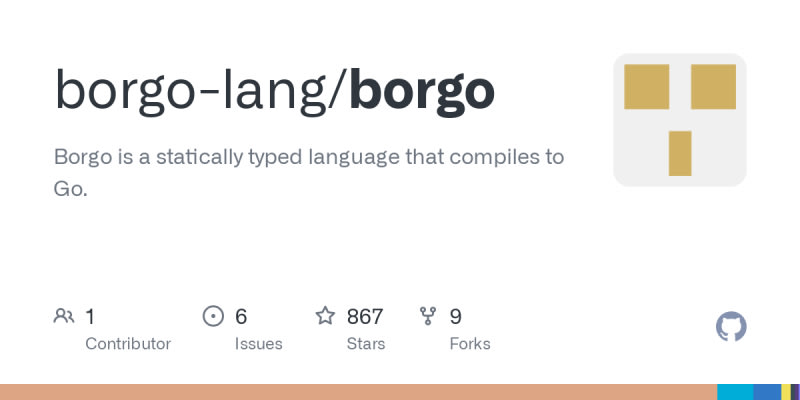The height and width of the screenshot is (400, 800).
Task: Click the star icon beside 867
Action: pos(325,316)
